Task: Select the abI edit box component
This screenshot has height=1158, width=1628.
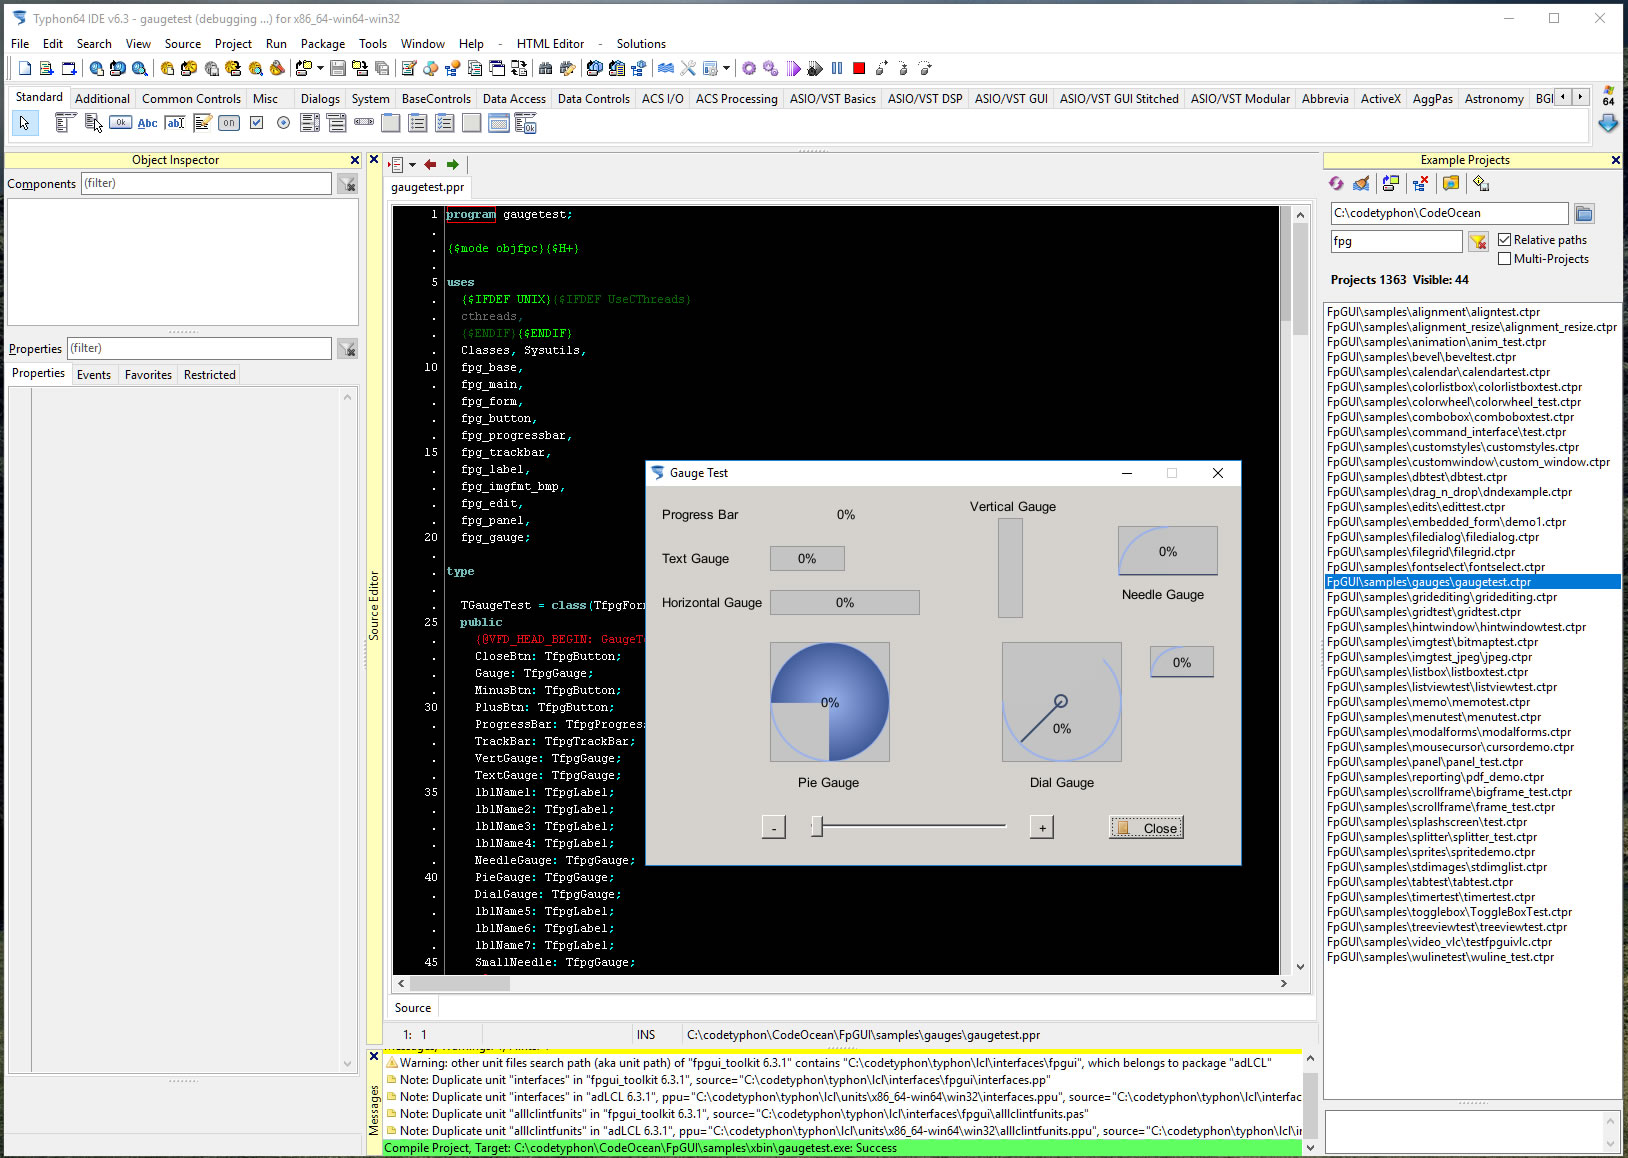Action: (x=175, y=123)
